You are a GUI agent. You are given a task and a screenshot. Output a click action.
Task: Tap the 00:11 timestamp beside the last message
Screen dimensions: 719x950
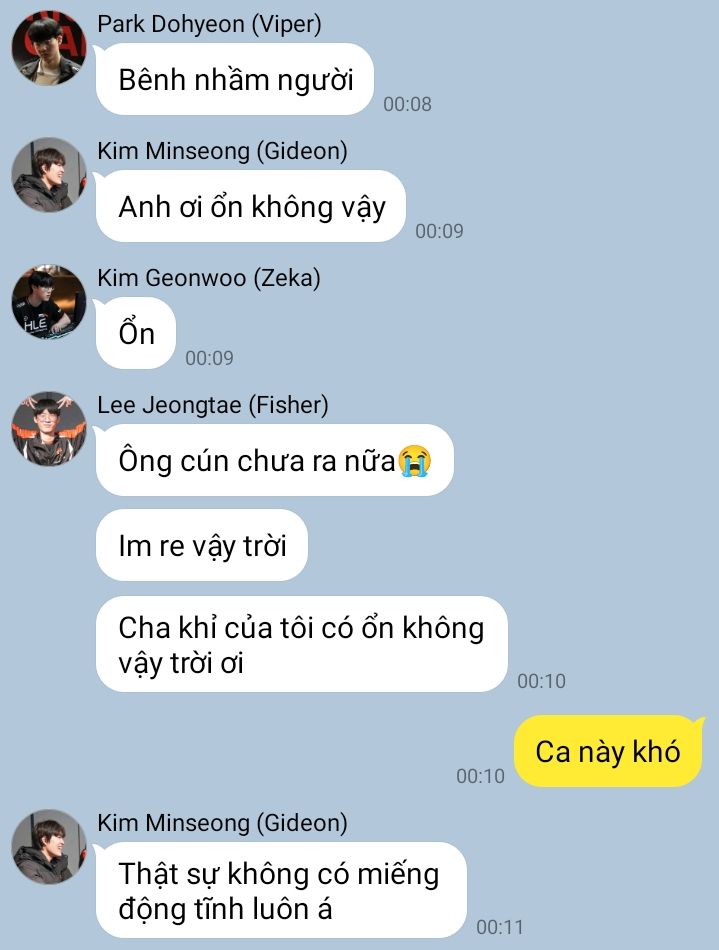500,927
